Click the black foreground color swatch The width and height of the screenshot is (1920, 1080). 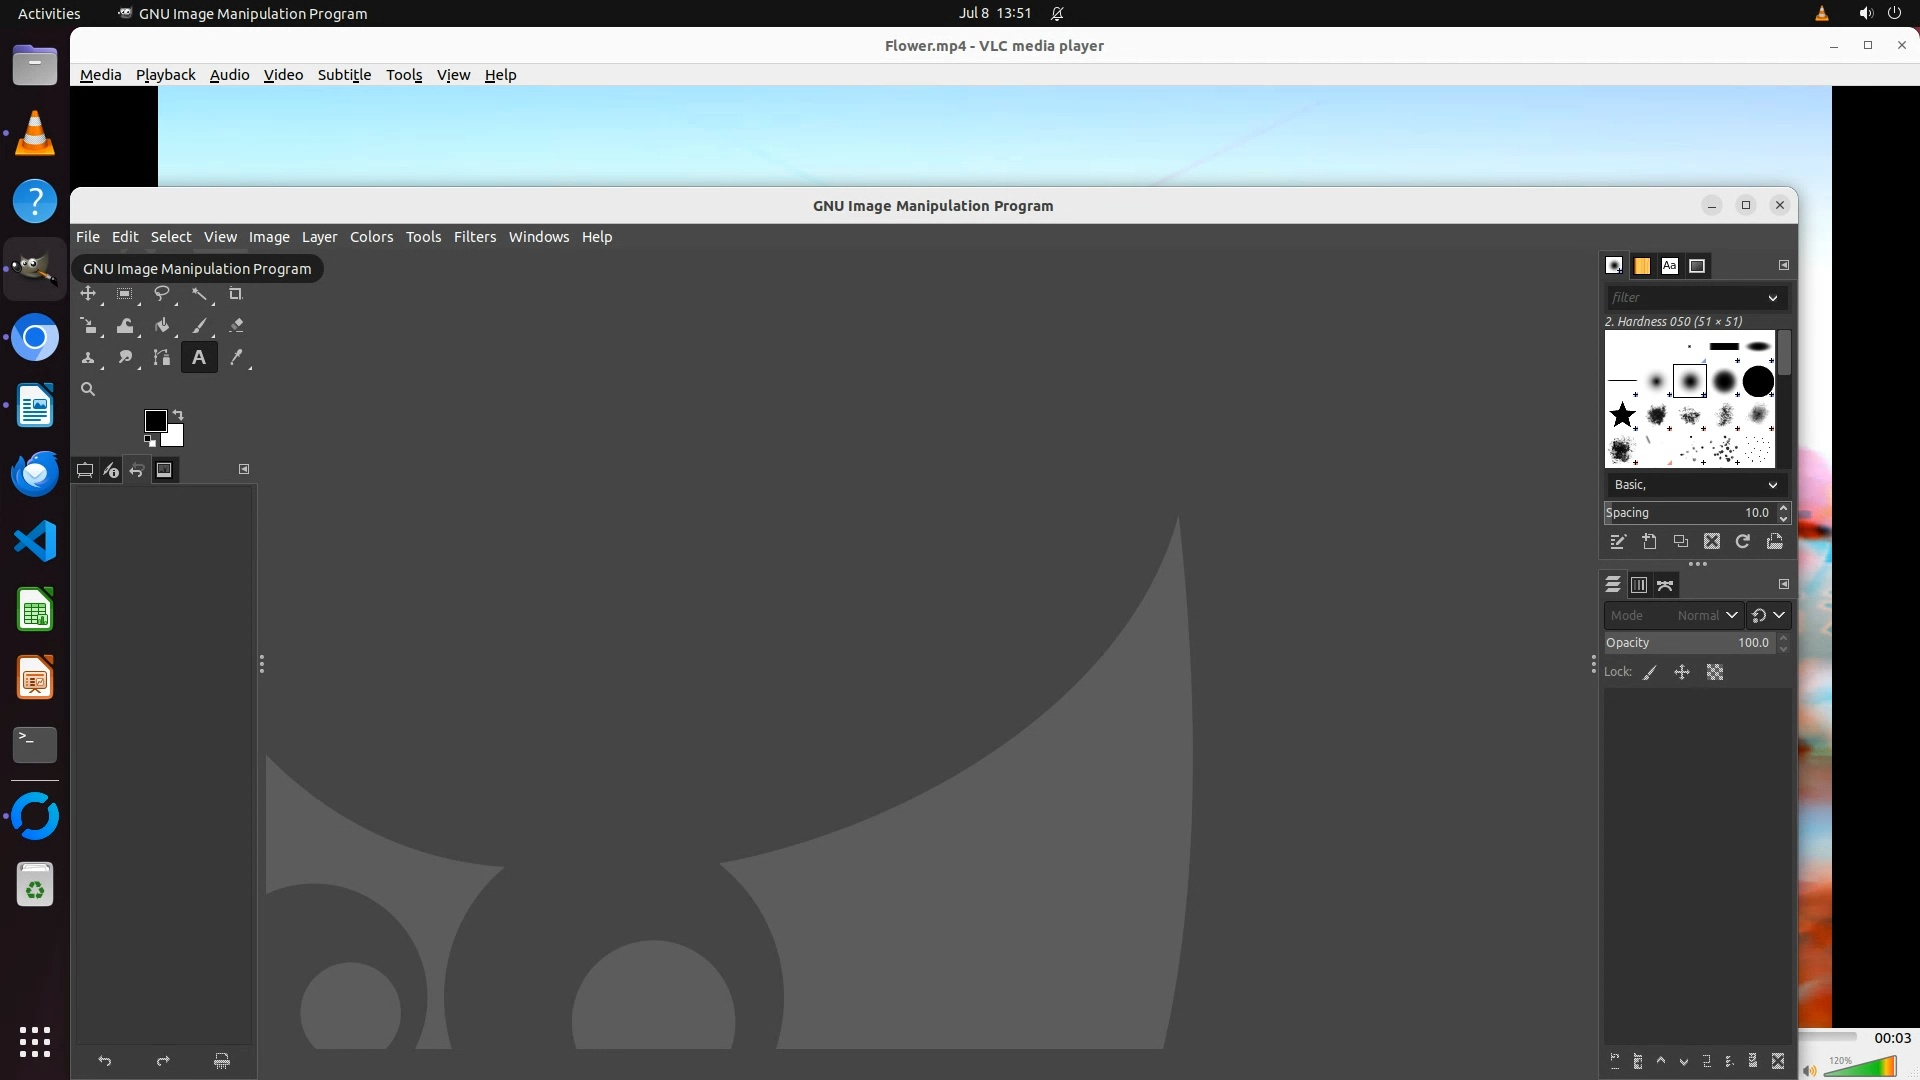coord(155,420)
